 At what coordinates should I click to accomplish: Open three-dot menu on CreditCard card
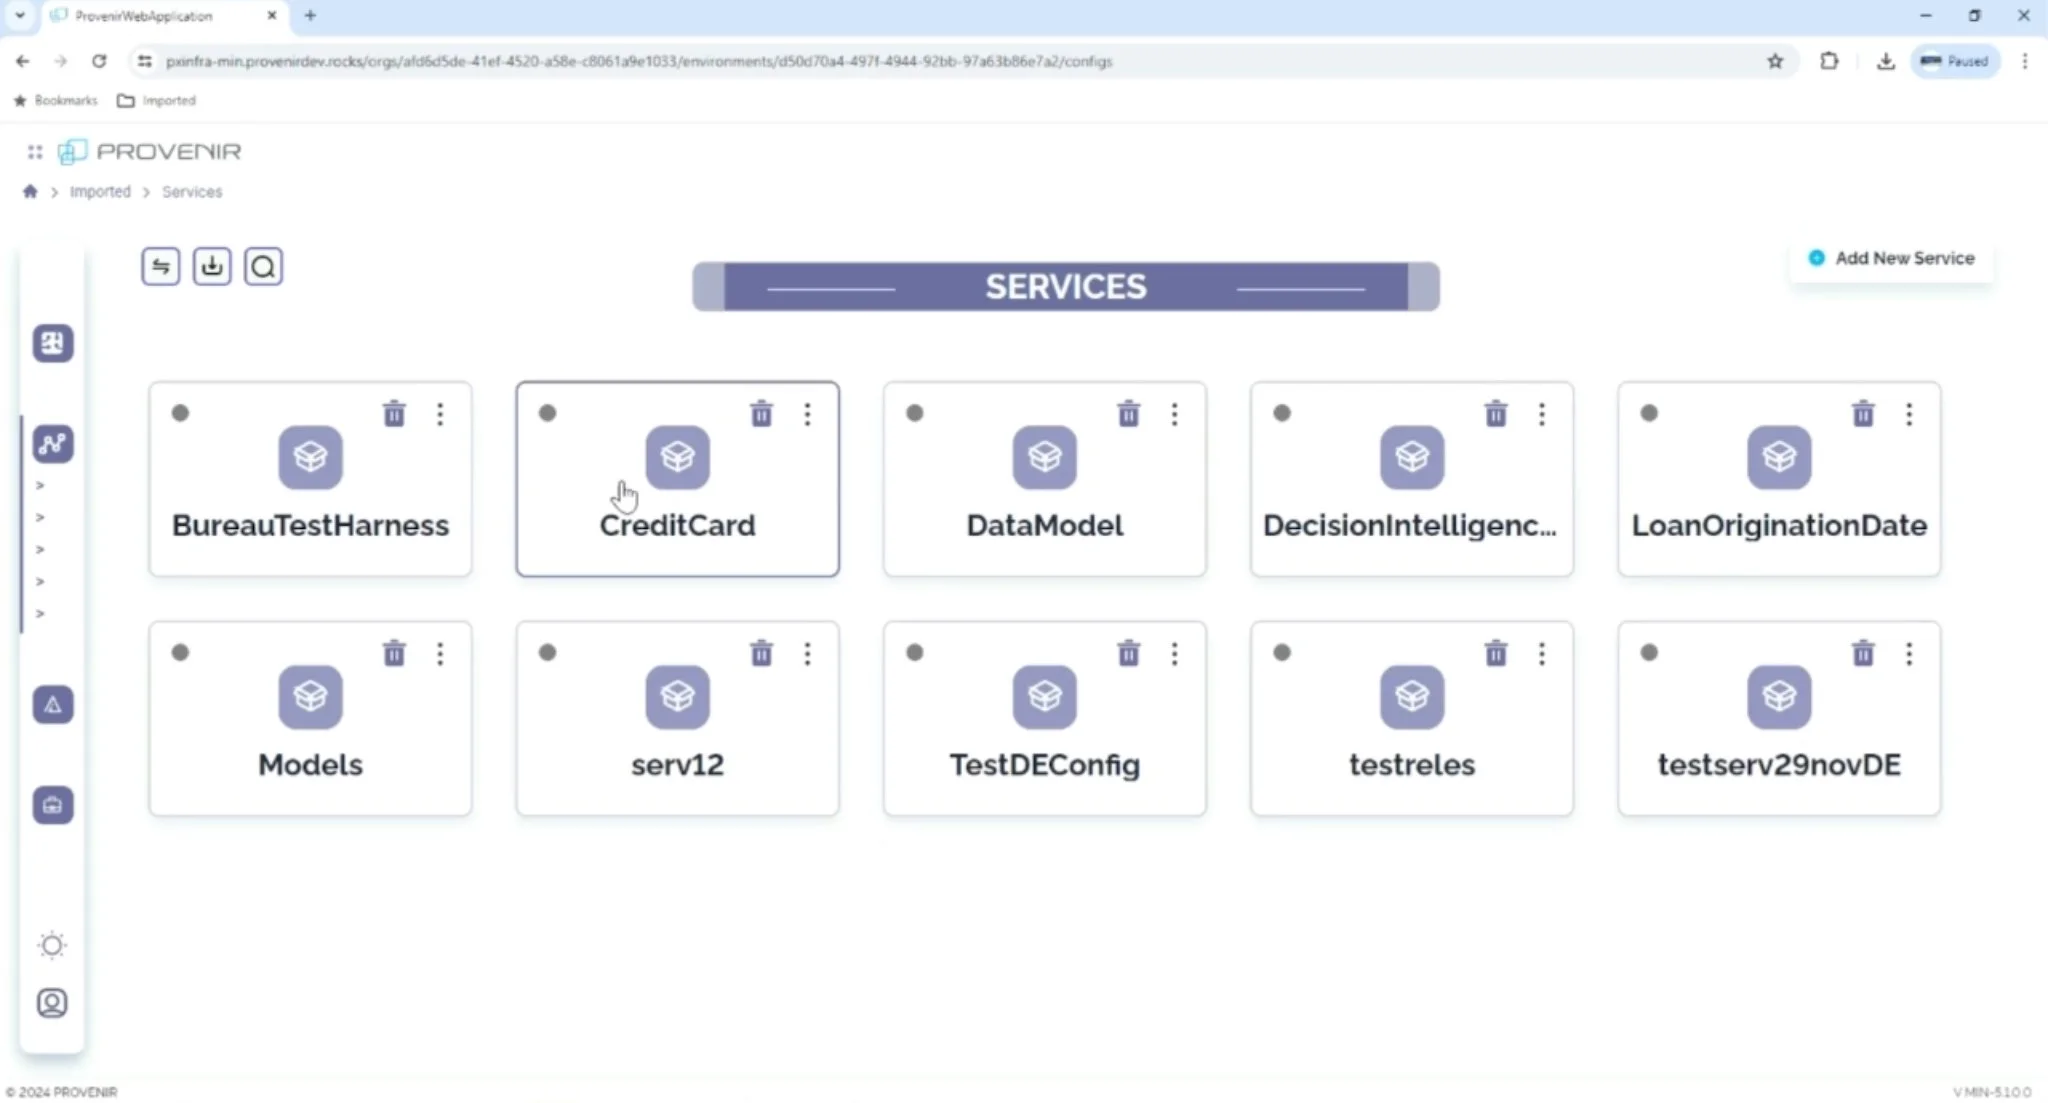807,414
